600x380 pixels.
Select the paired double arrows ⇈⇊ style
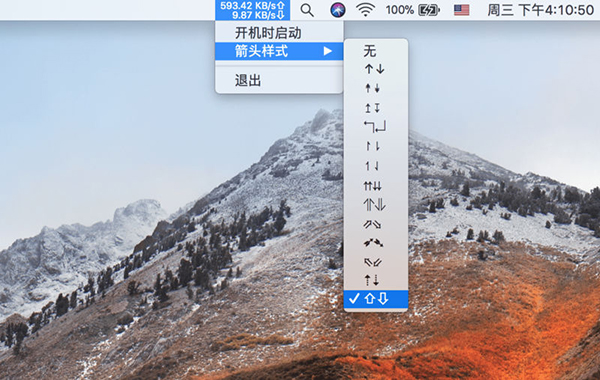(376, 186)
